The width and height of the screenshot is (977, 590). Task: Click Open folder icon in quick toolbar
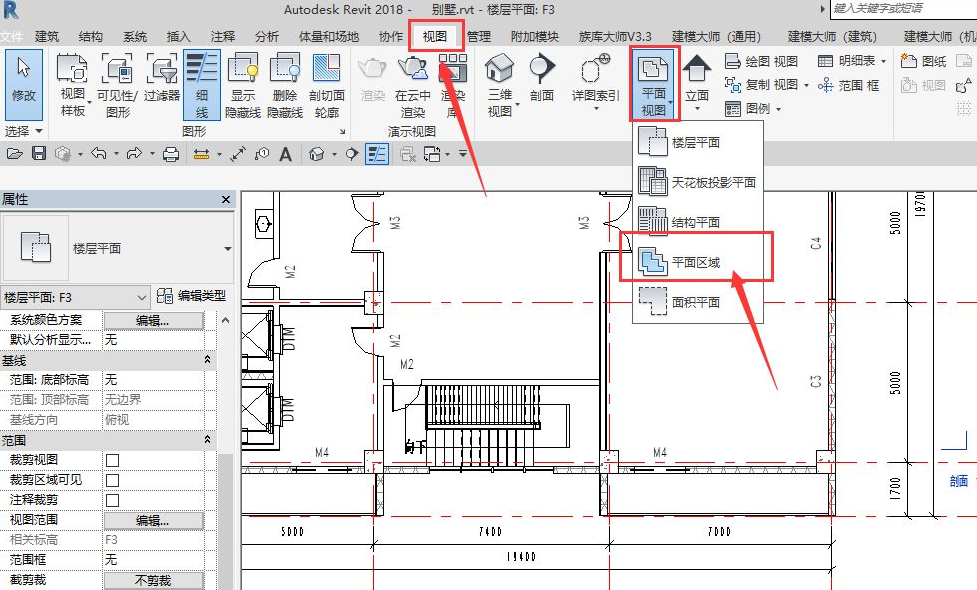[15, 153]
